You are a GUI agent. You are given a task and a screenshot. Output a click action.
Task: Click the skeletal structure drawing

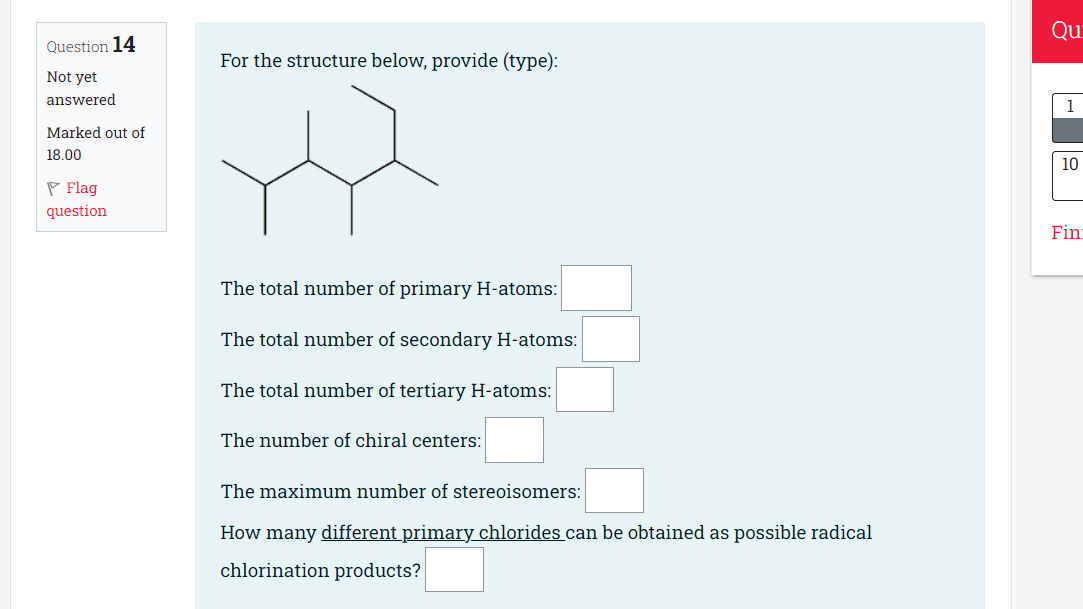[x=330, y=160]
